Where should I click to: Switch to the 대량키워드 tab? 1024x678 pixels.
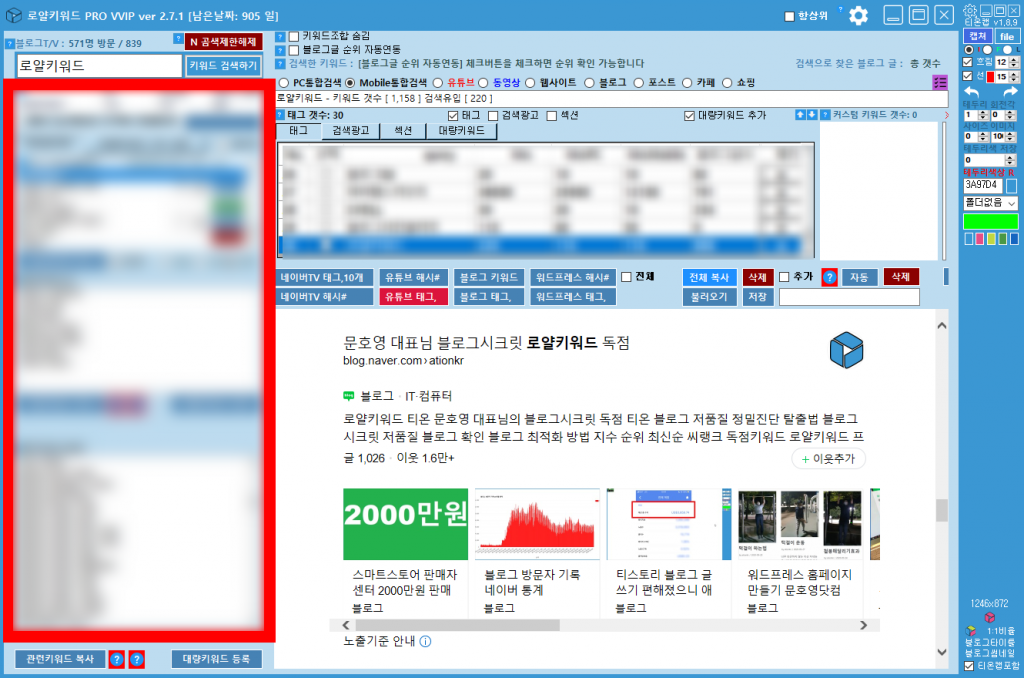coord(462,131)
